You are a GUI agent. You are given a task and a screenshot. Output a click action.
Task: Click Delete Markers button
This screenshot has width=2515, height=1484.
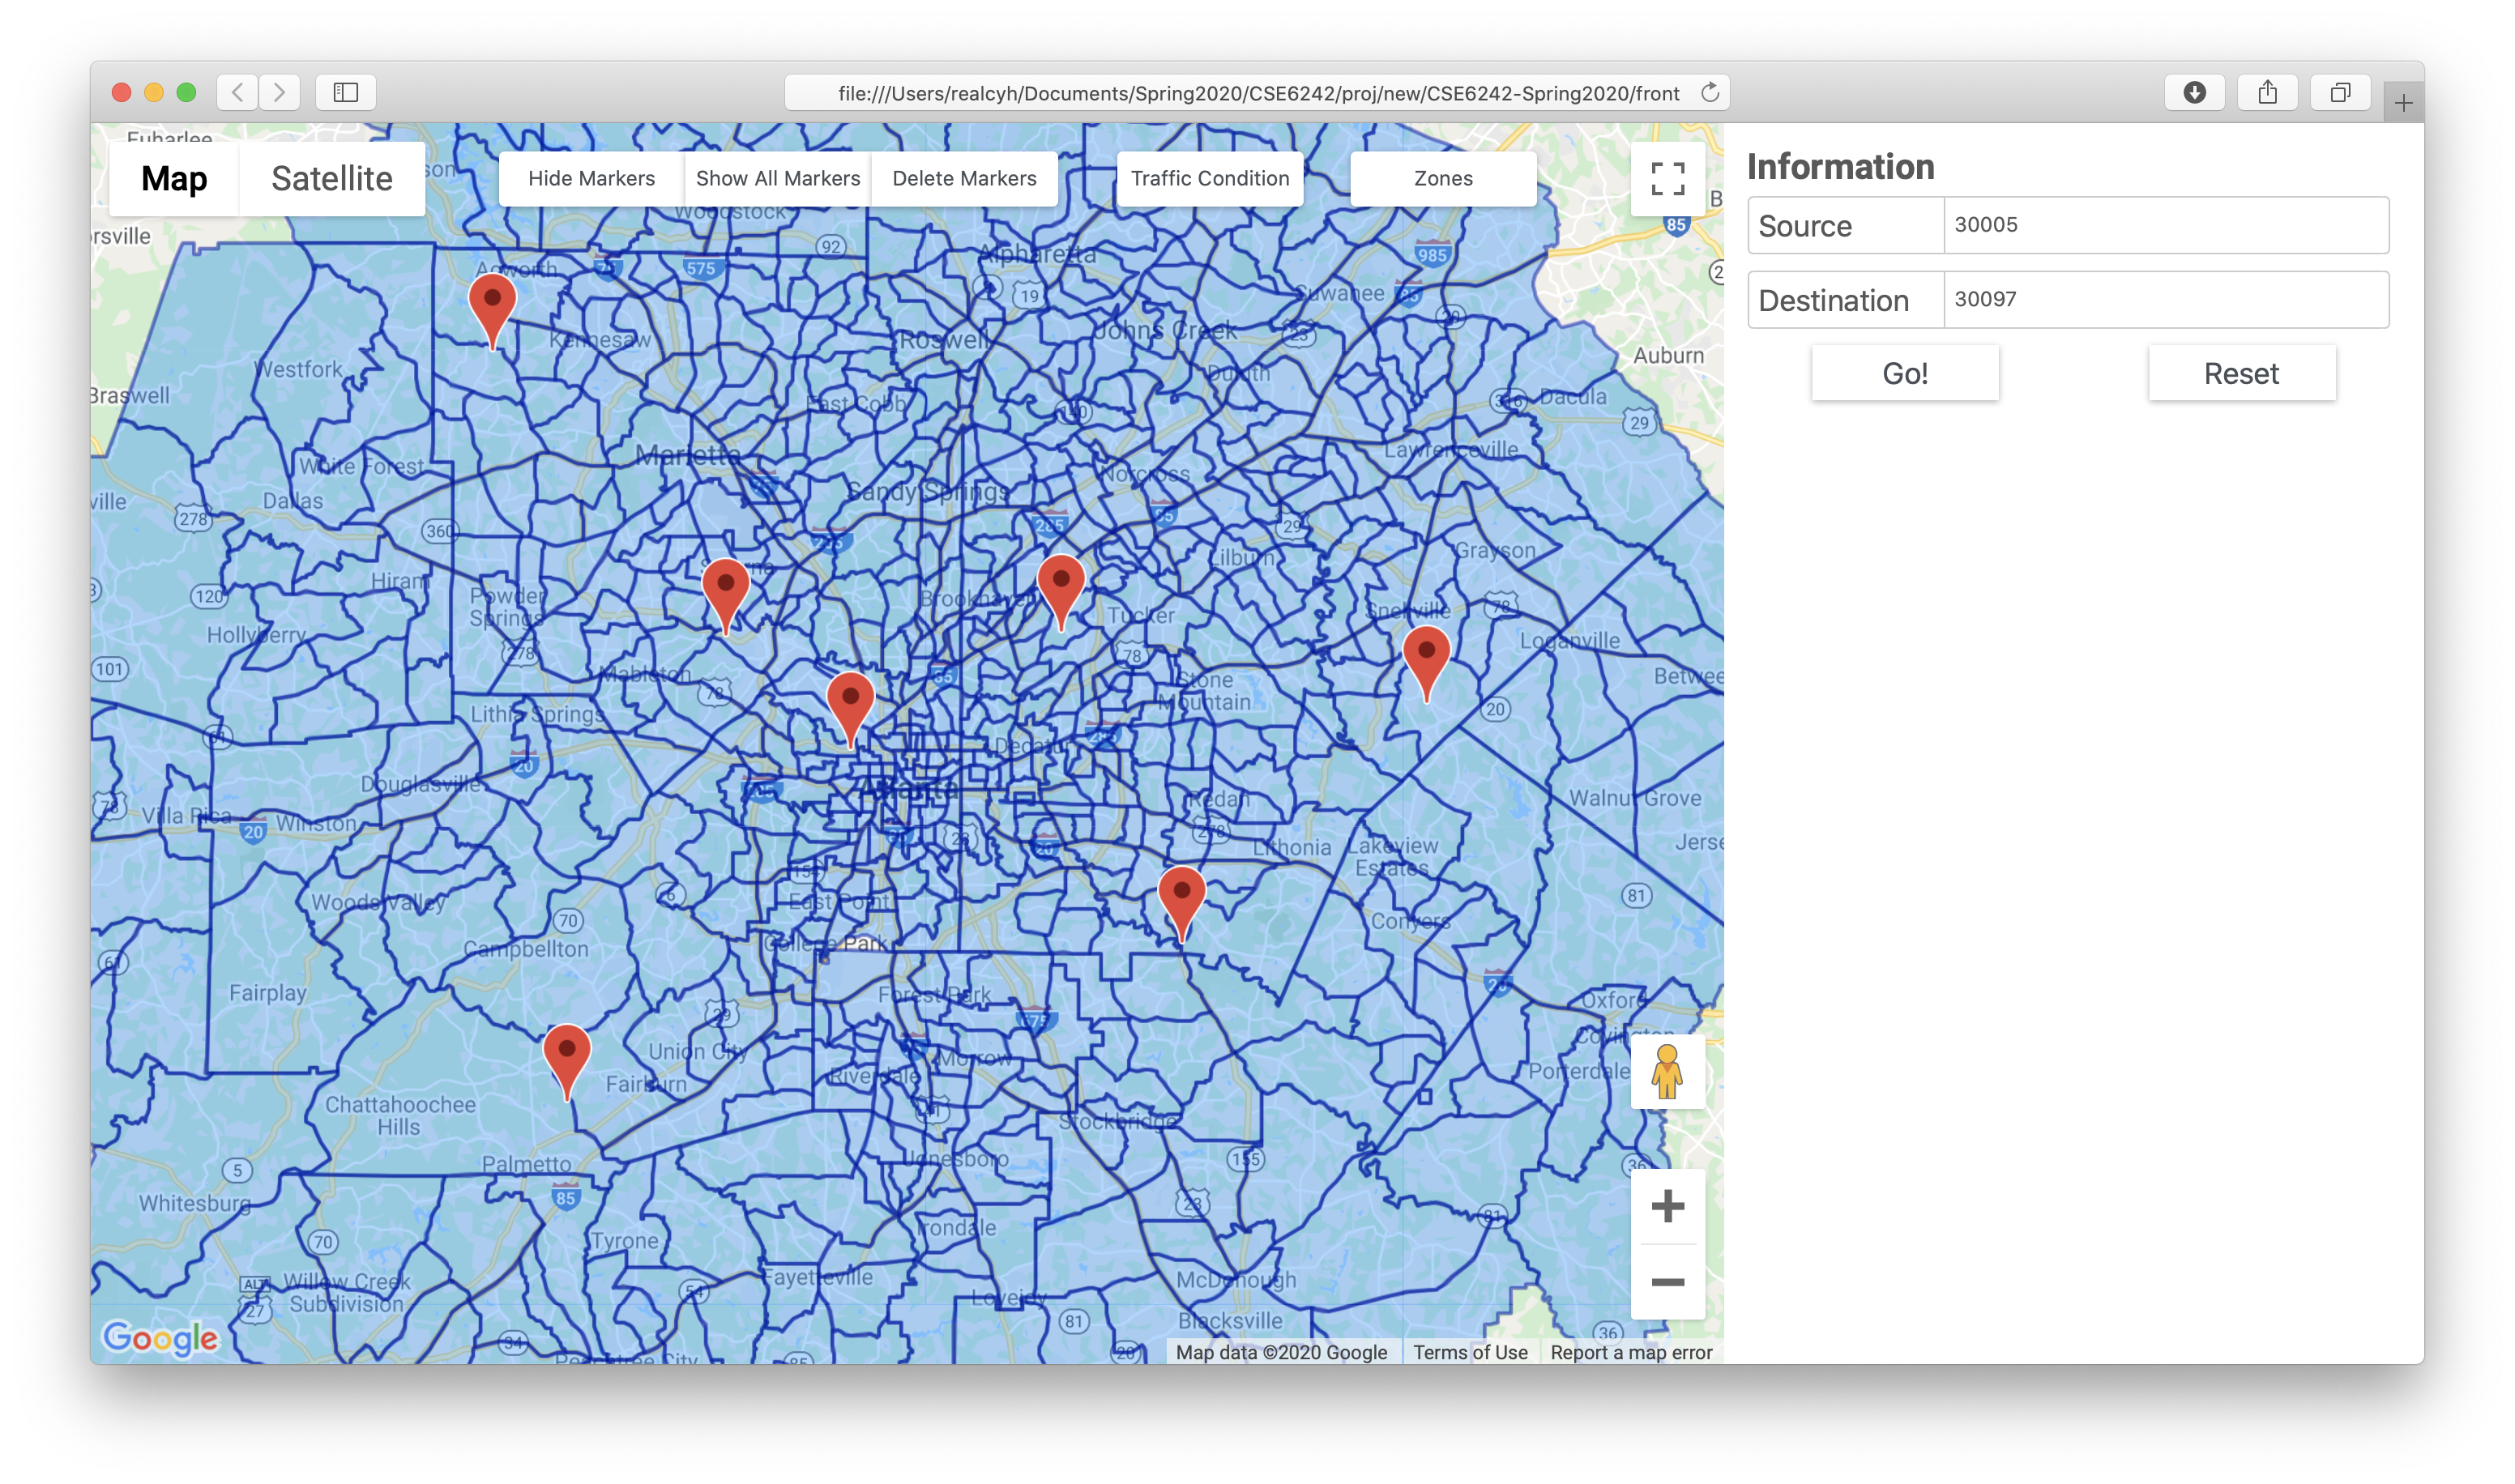click(964, 179)
